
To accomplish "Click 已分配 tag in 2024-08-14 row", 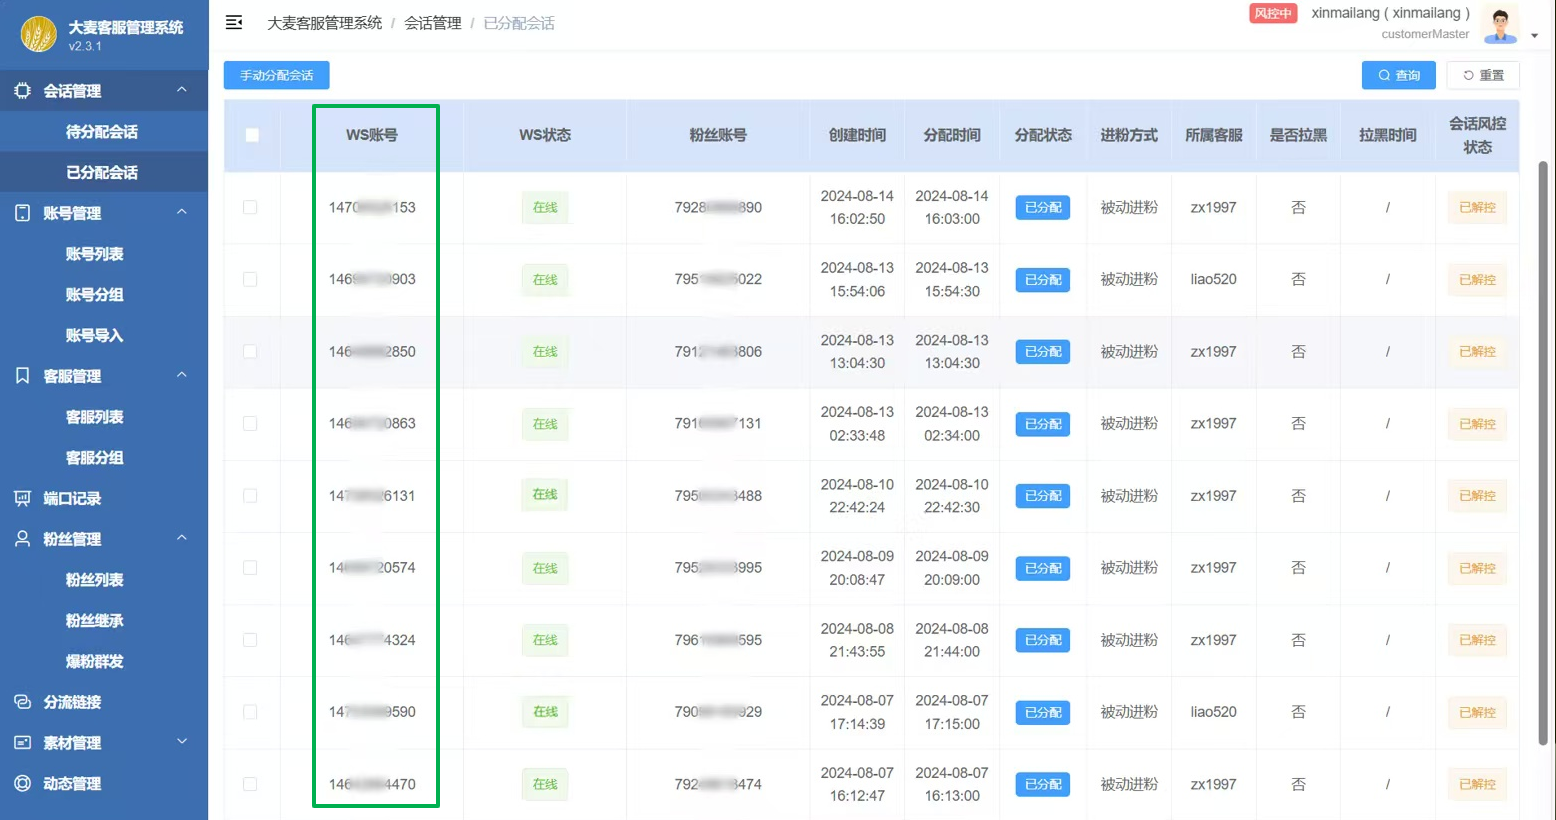I will point(1043,207).
